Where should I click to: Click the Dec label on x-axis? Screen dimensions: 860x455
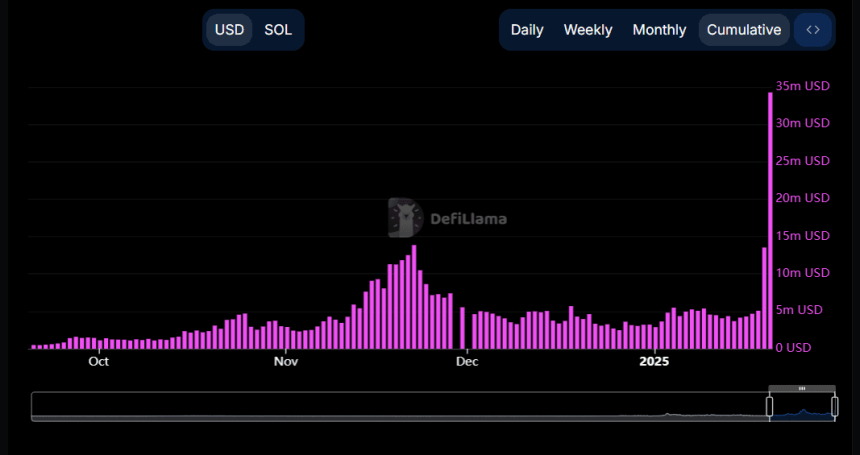pyautogui.click(x=466, y=361)
